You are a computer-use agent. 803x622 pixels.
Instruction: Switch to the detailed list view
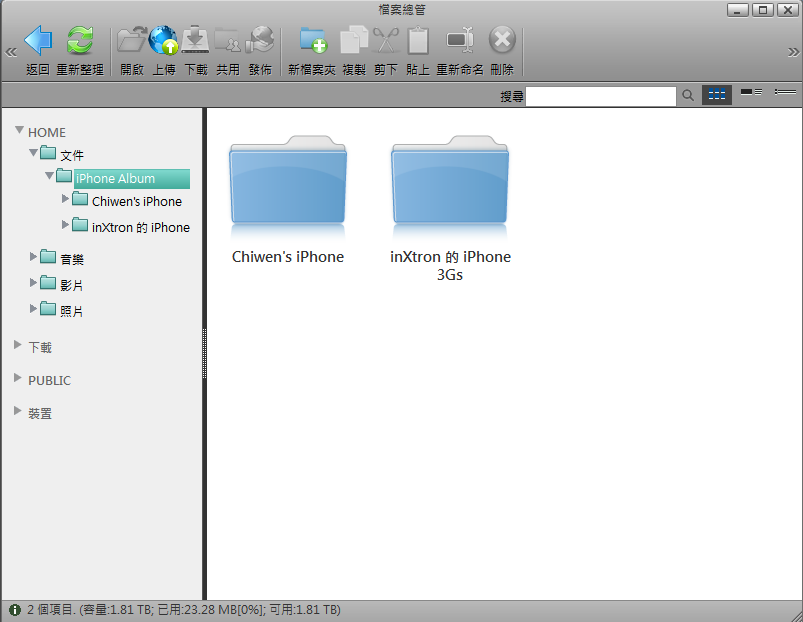(x=751, y=93)
